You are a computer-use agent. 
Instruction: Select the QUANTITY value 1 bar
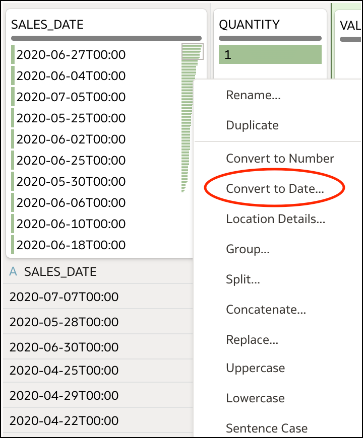click(x=270, y=54)
